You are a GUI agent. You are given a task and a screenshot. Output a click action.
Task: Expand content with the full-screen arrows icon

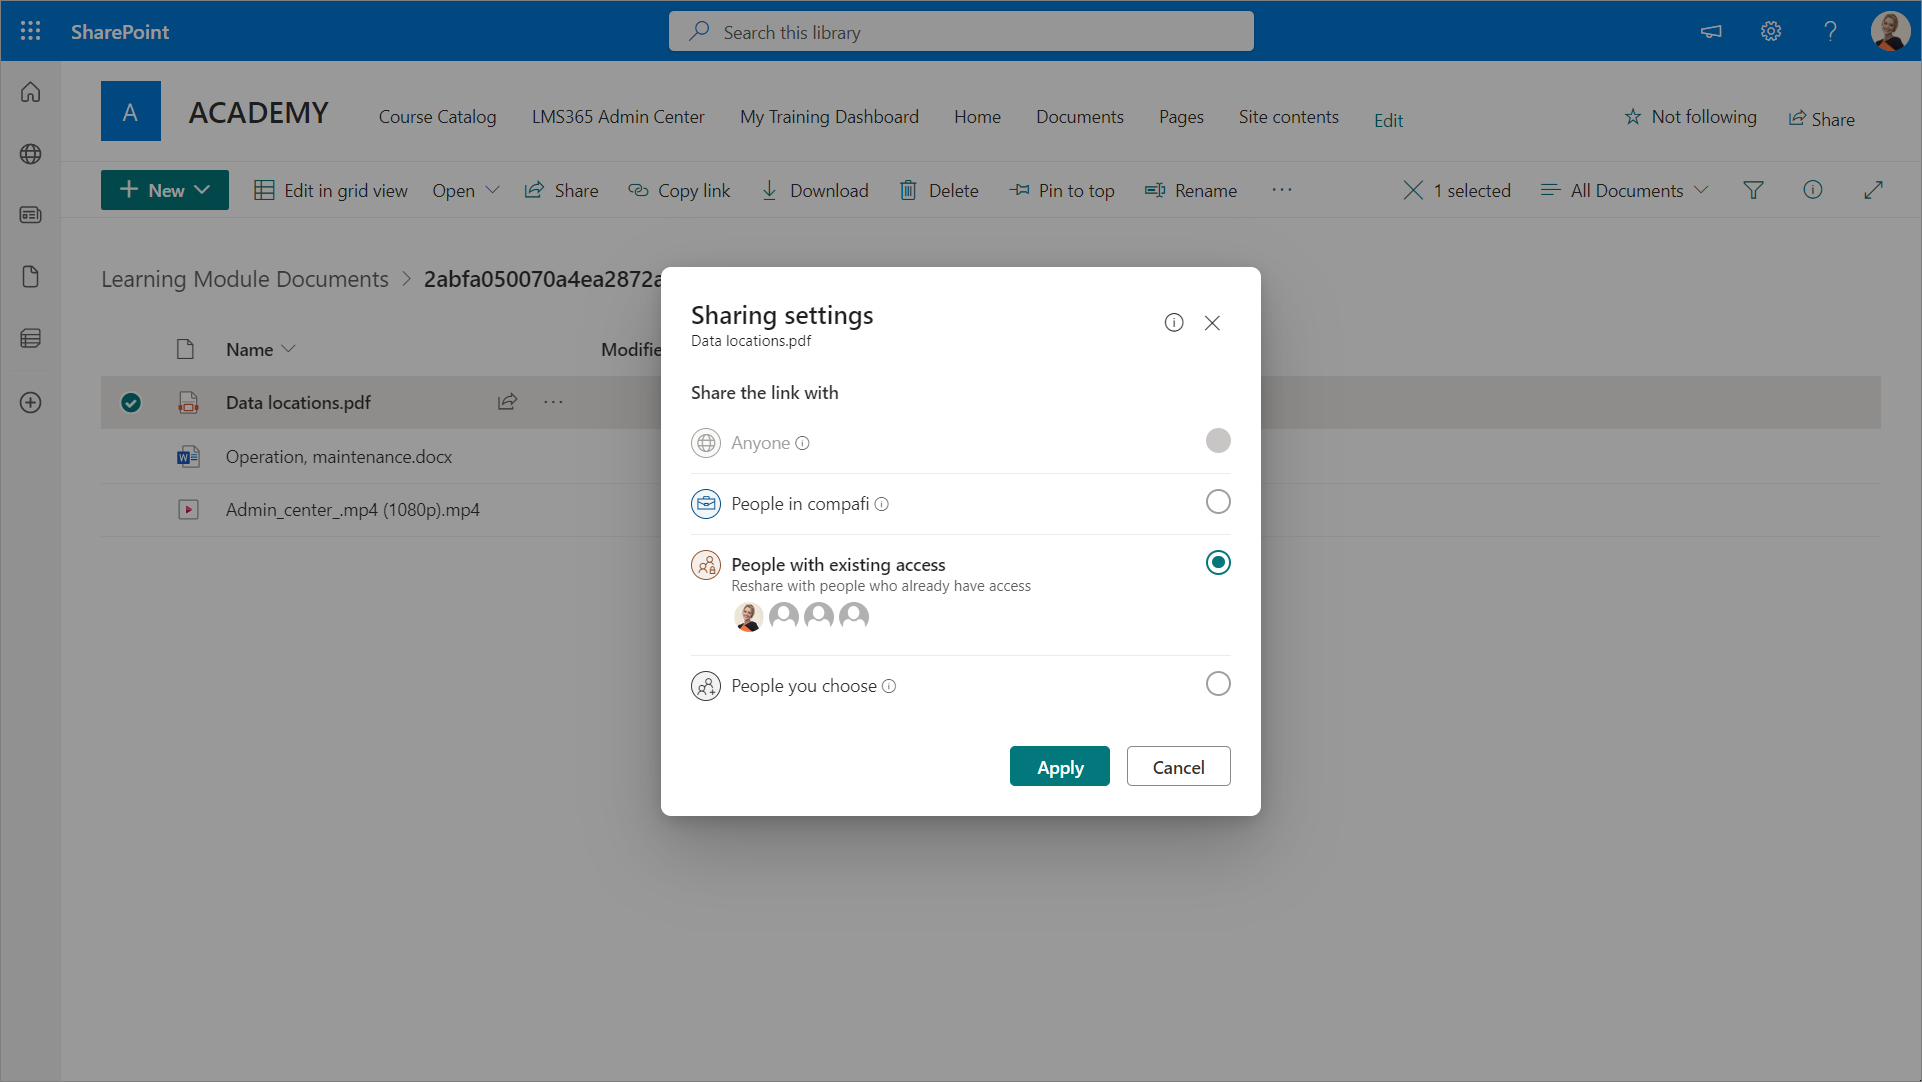[x=1873, y=190]
